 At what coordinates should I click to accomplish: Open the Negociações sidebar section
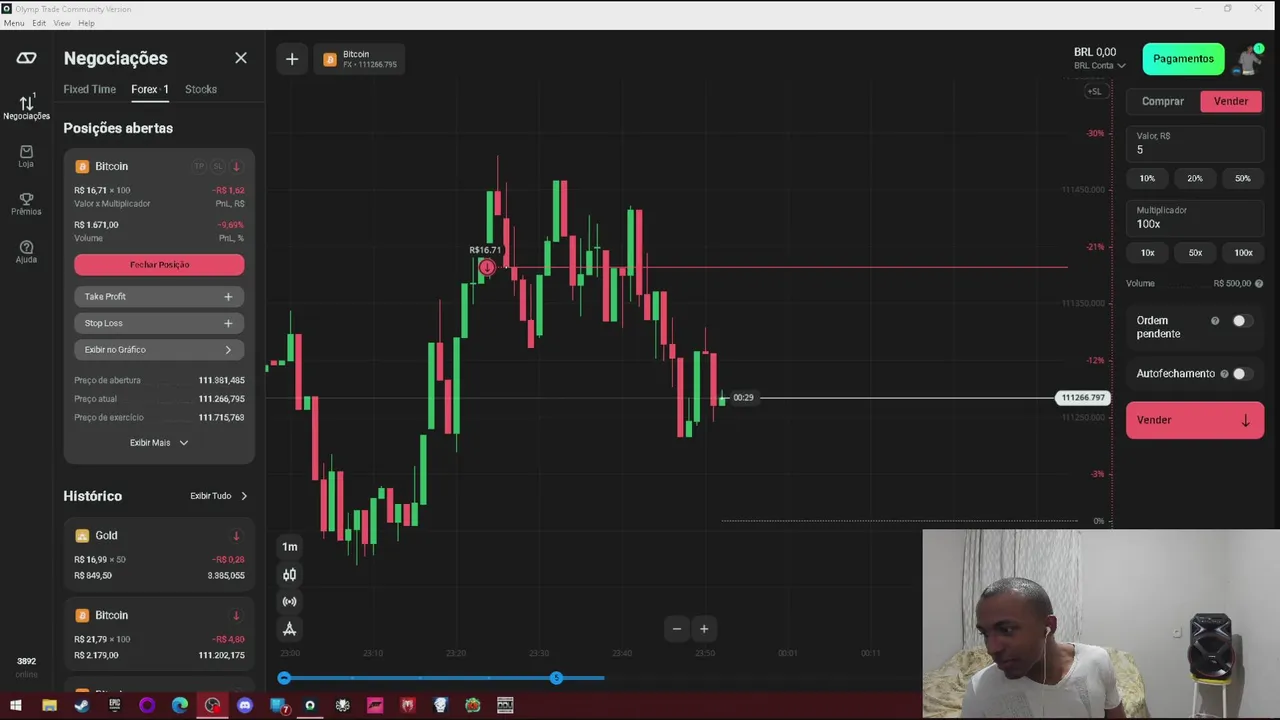click(26, 107)
